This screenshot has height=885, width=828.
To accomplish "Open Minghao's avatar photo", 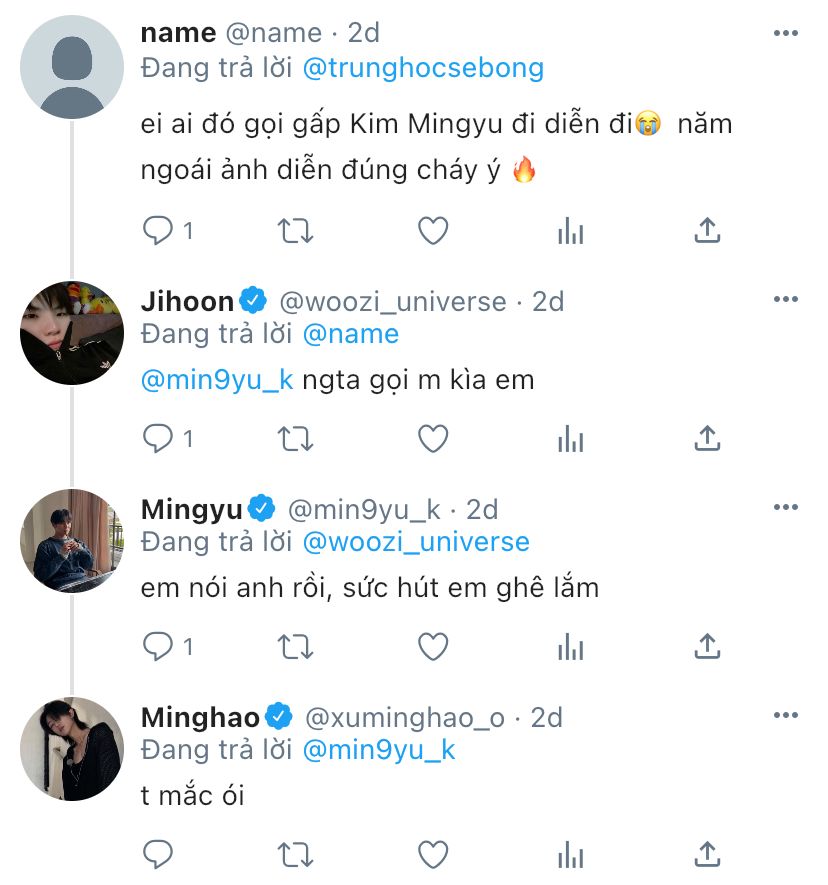I will 71,749.
